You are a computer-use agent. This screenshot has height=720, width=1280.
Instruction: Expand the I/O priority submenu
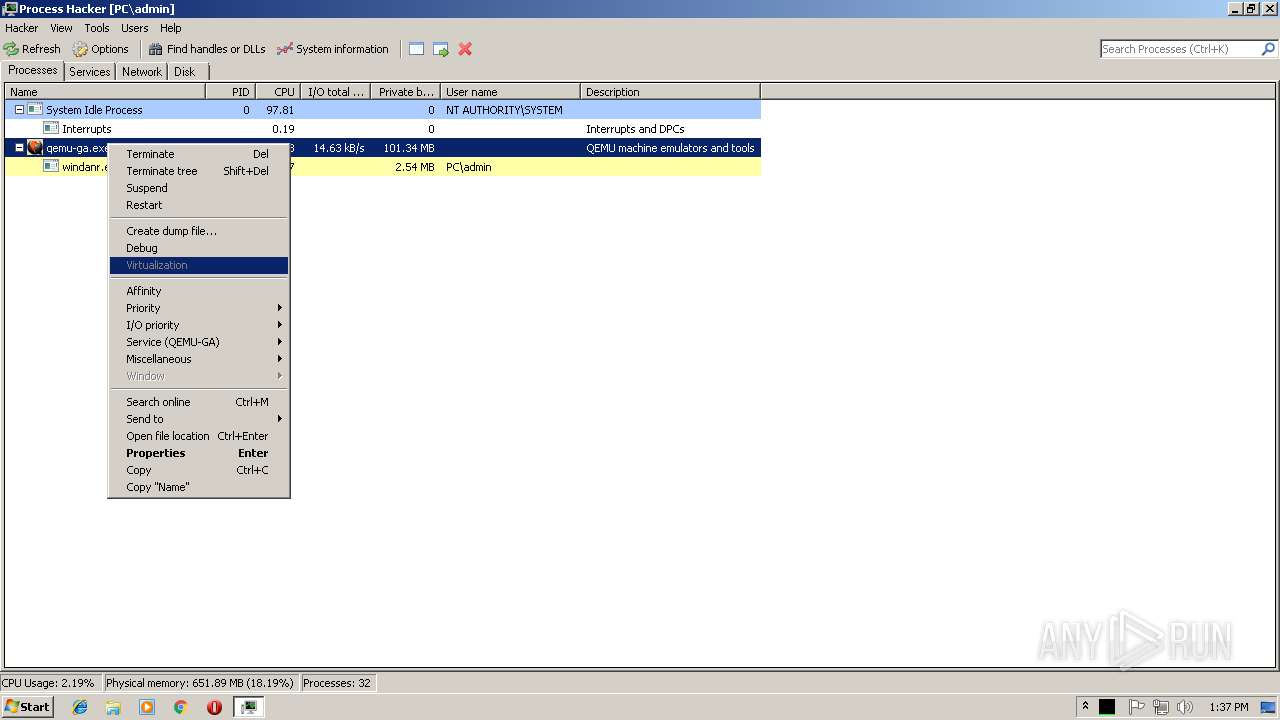(199, 325)
